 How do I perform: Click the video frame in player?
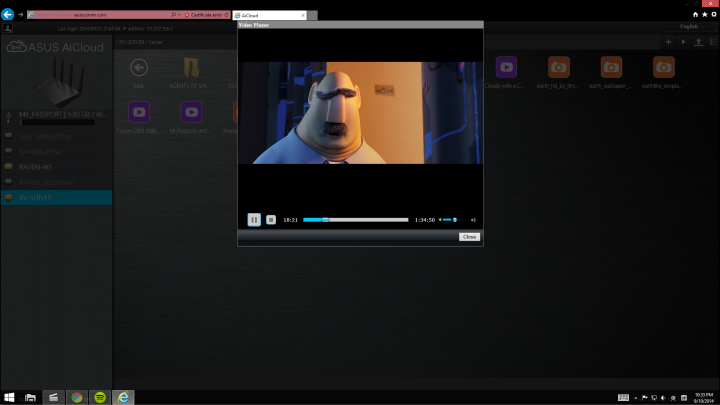(x=360, y=113)
